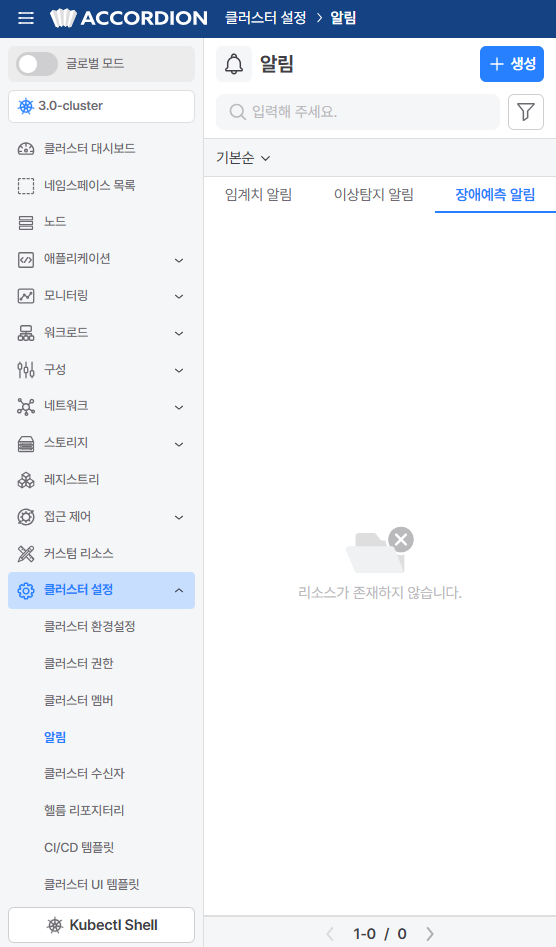
Task: Open the 클러스터 설정 breadcrumb link
Action: click(x=266, y=18)
